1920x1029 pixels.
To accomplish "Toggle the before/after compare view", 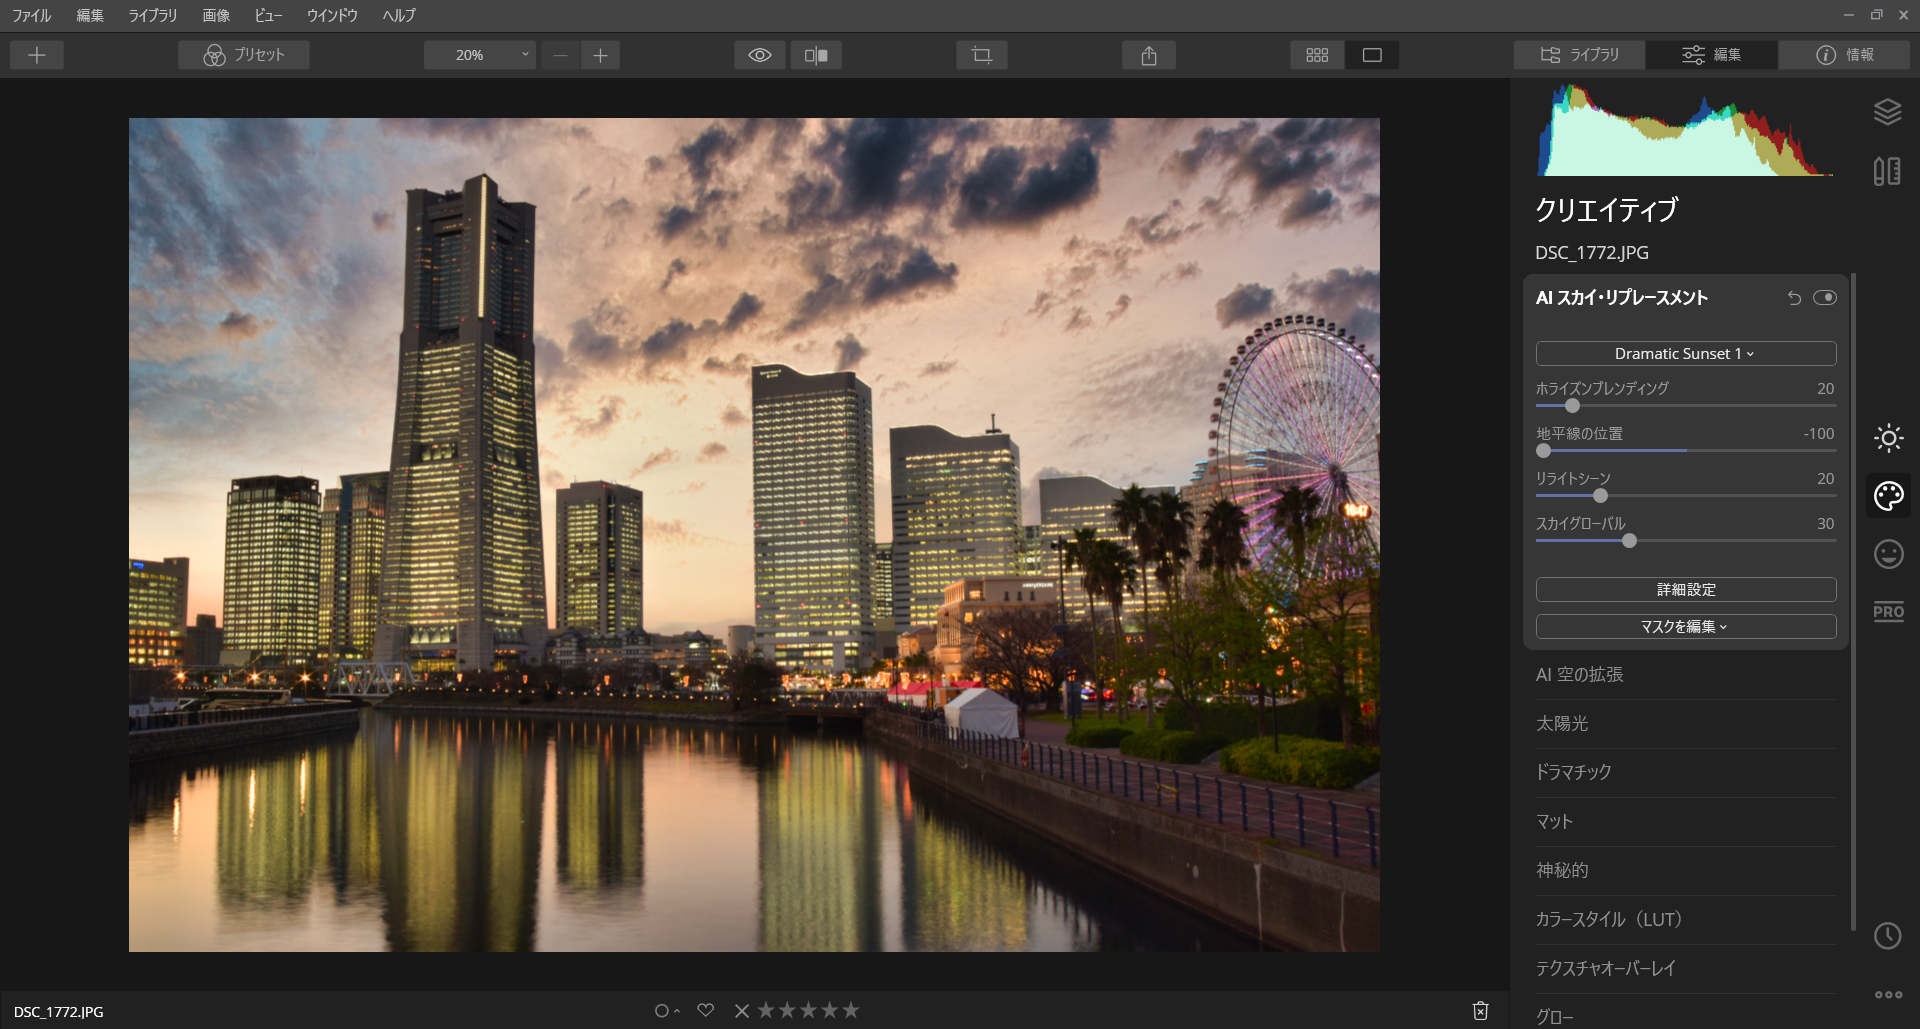I will (816, 55).
